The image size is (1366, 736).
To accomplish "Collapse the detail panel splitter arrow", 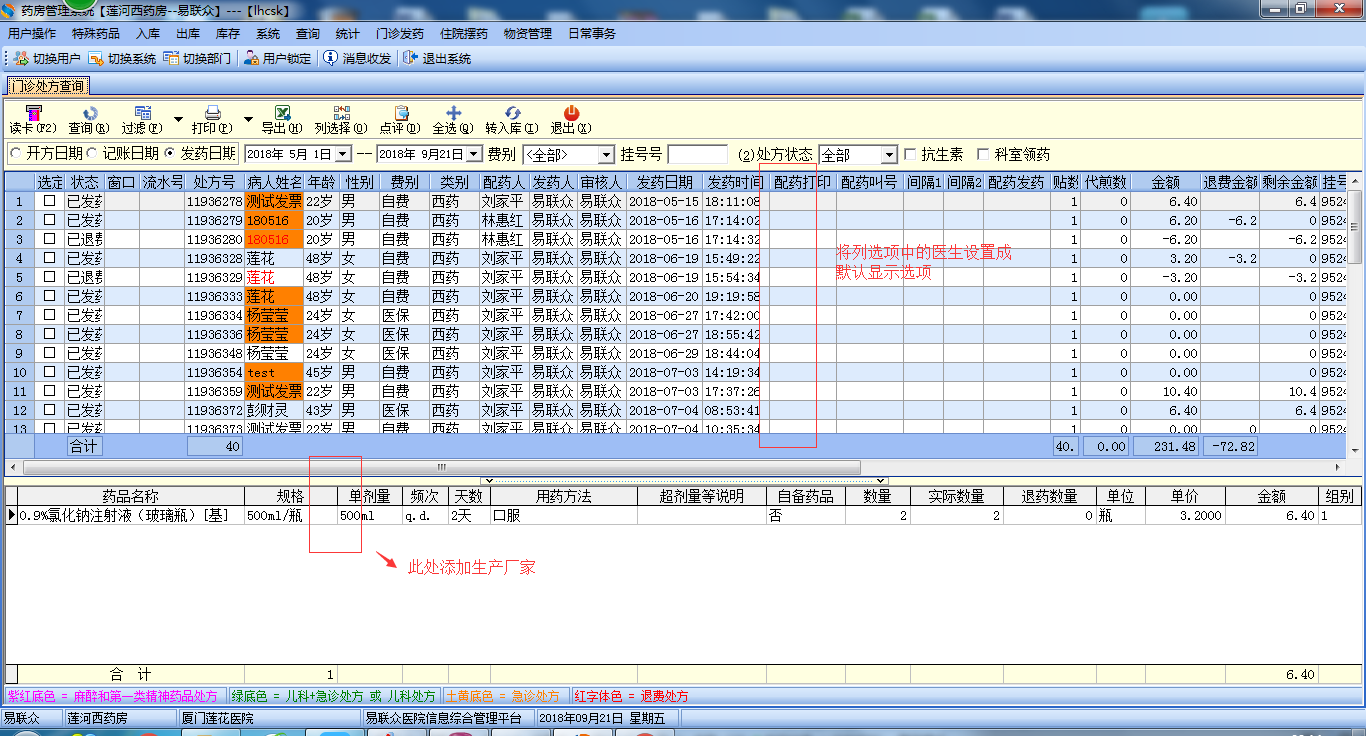I will pos(683,480).
